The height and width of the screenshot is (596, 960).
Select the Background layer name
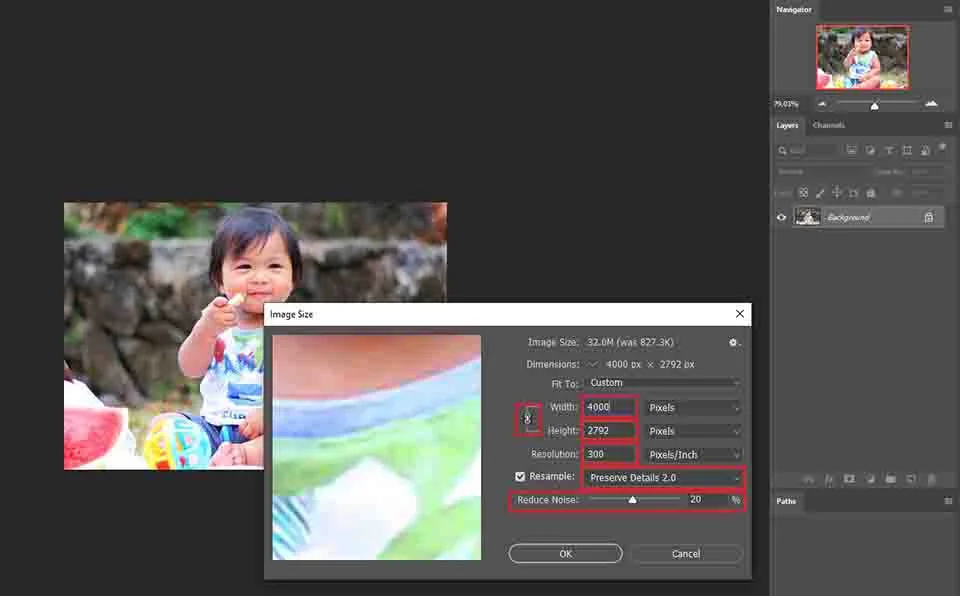[x=848, y=217]
